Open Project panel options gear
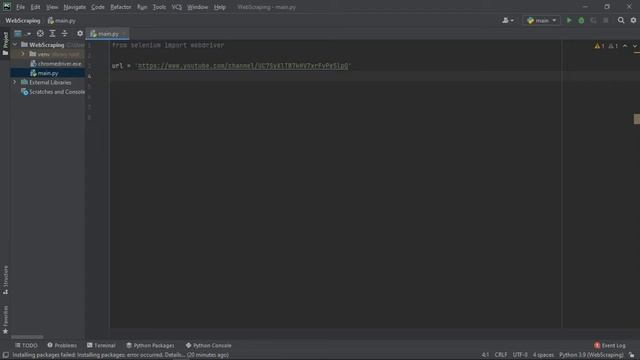 click(x=80, y=33)
